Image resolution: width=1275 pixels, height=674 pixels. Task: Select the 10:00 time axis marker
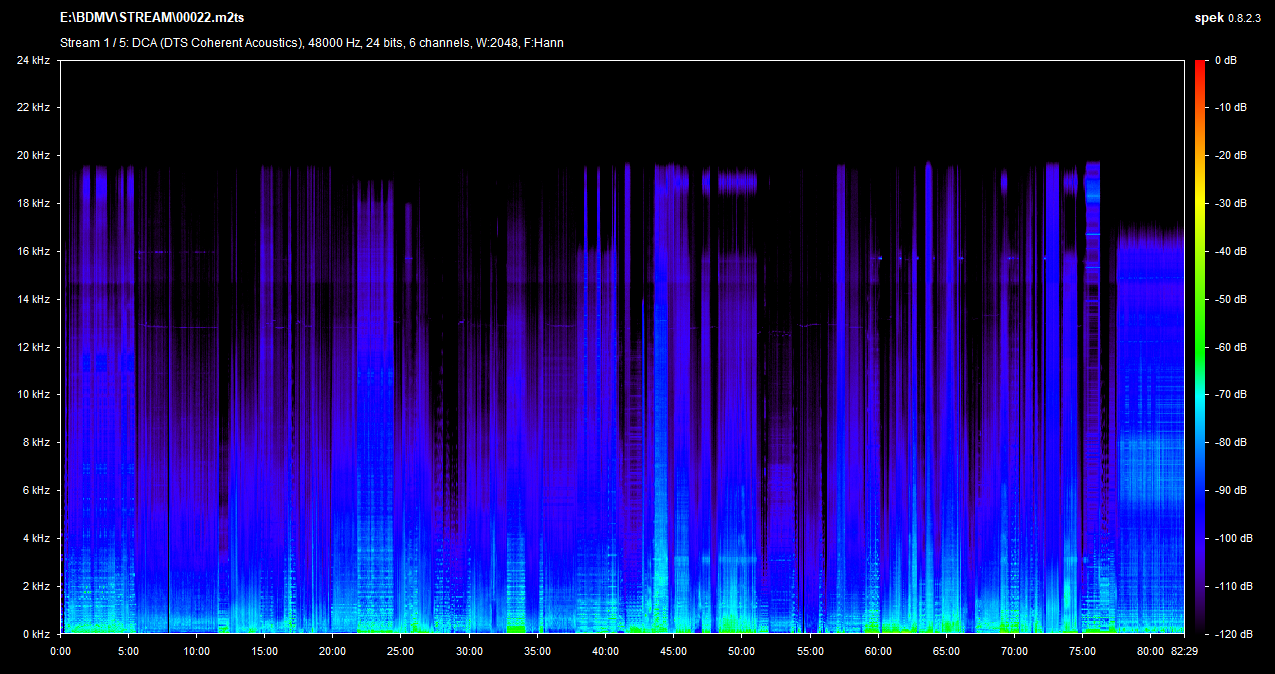(197, 651)
